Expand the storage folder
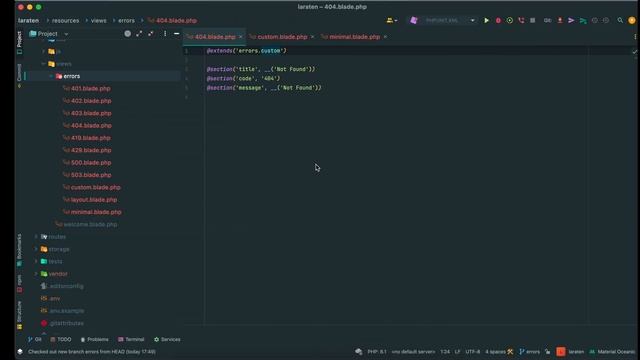Image resolution: width=640 pixels, height=360 pixels. coord(36,249)
